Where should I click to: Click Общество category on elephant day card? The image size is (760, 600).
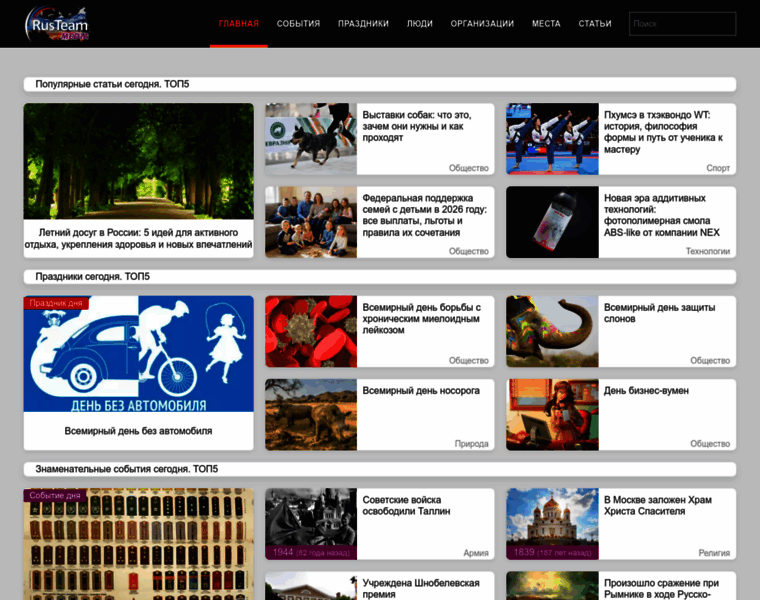point(710,361)
